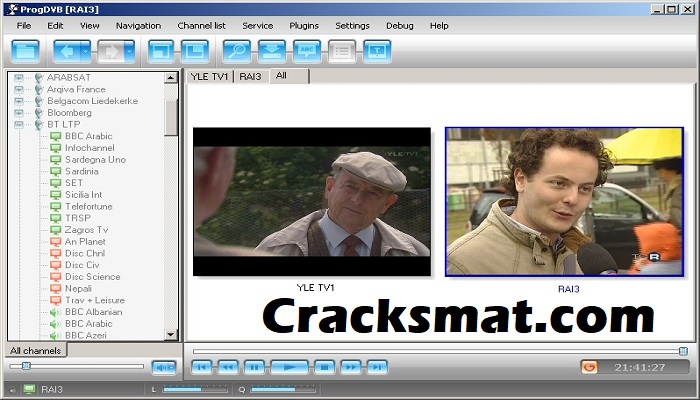Select the All tab
The height and width of the screenshot is (400, 700).
[x=289, y=75]
